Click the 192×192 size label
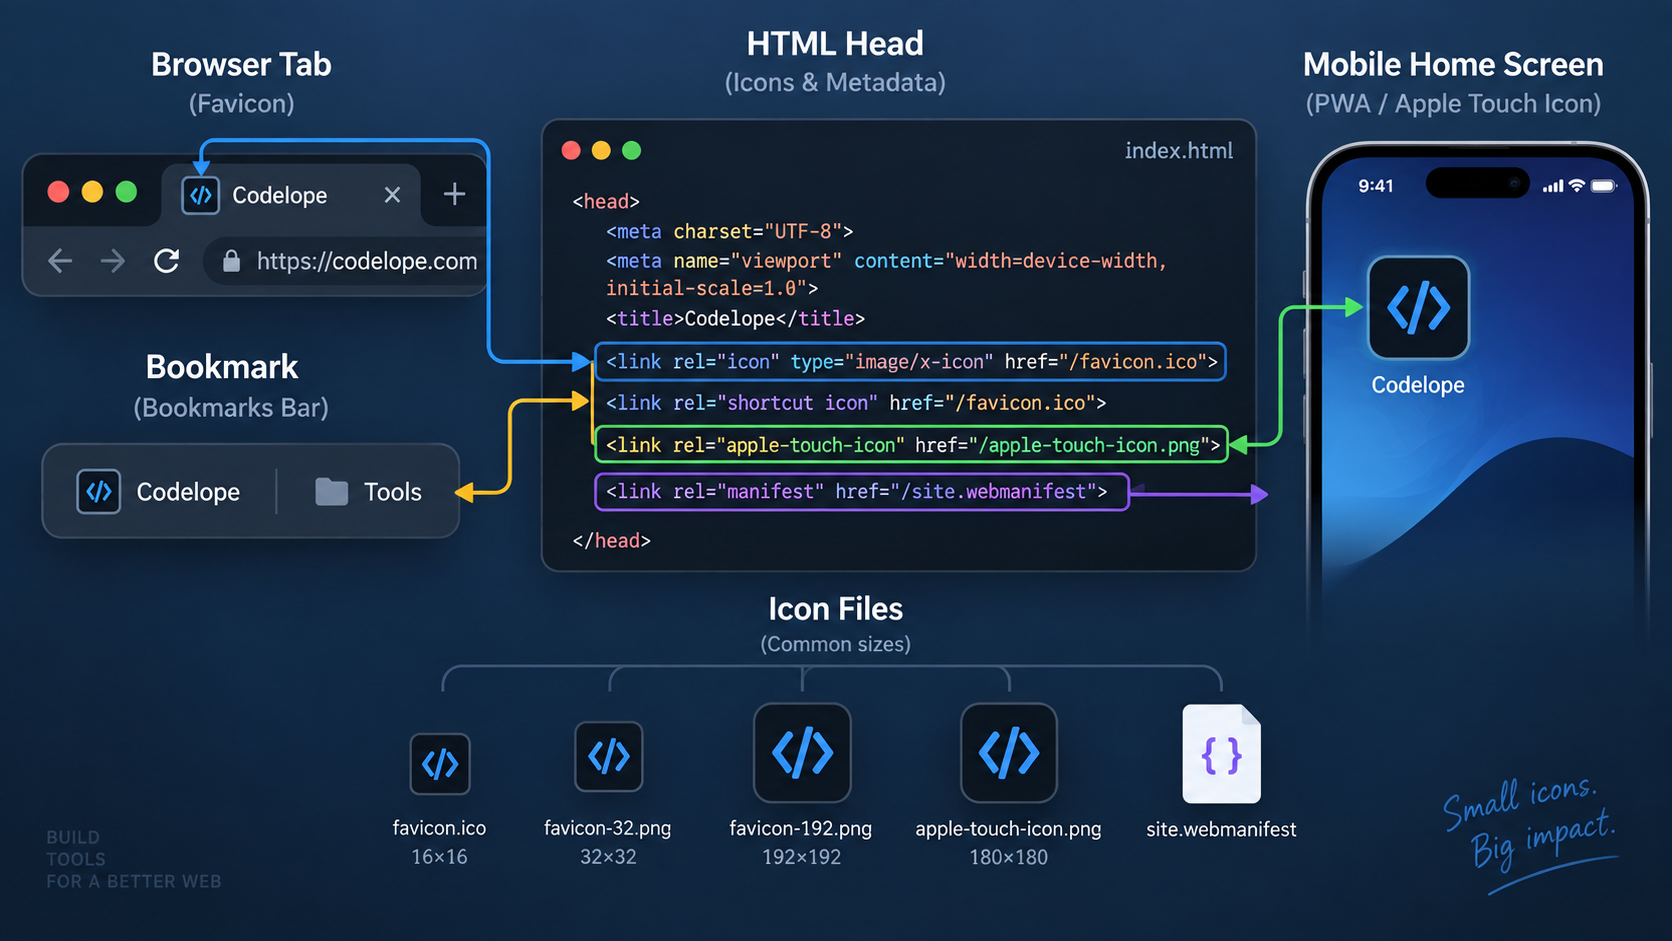This screenshot has width=1672, height=941. [801, 857]
